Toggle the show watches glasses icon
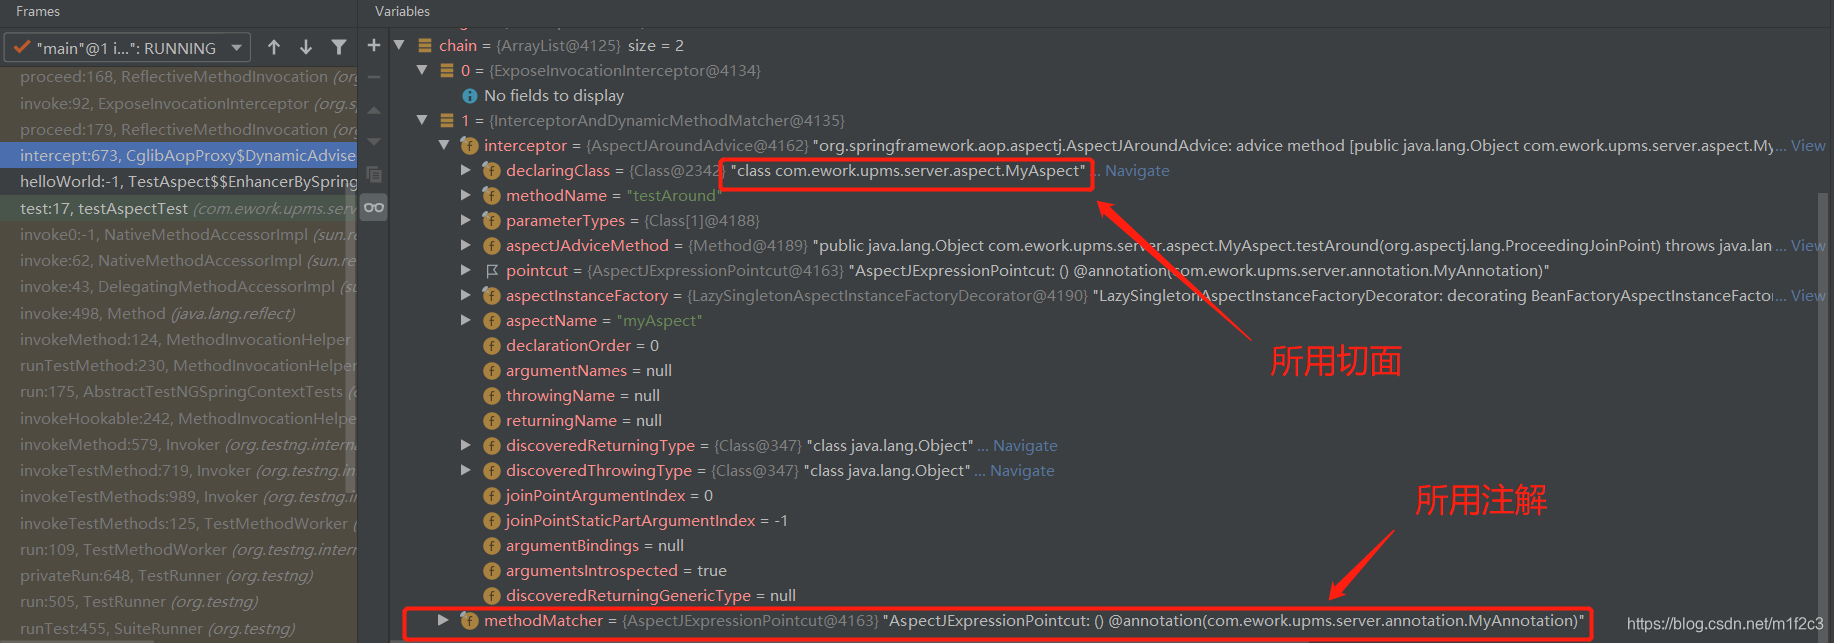 point(374,207)
